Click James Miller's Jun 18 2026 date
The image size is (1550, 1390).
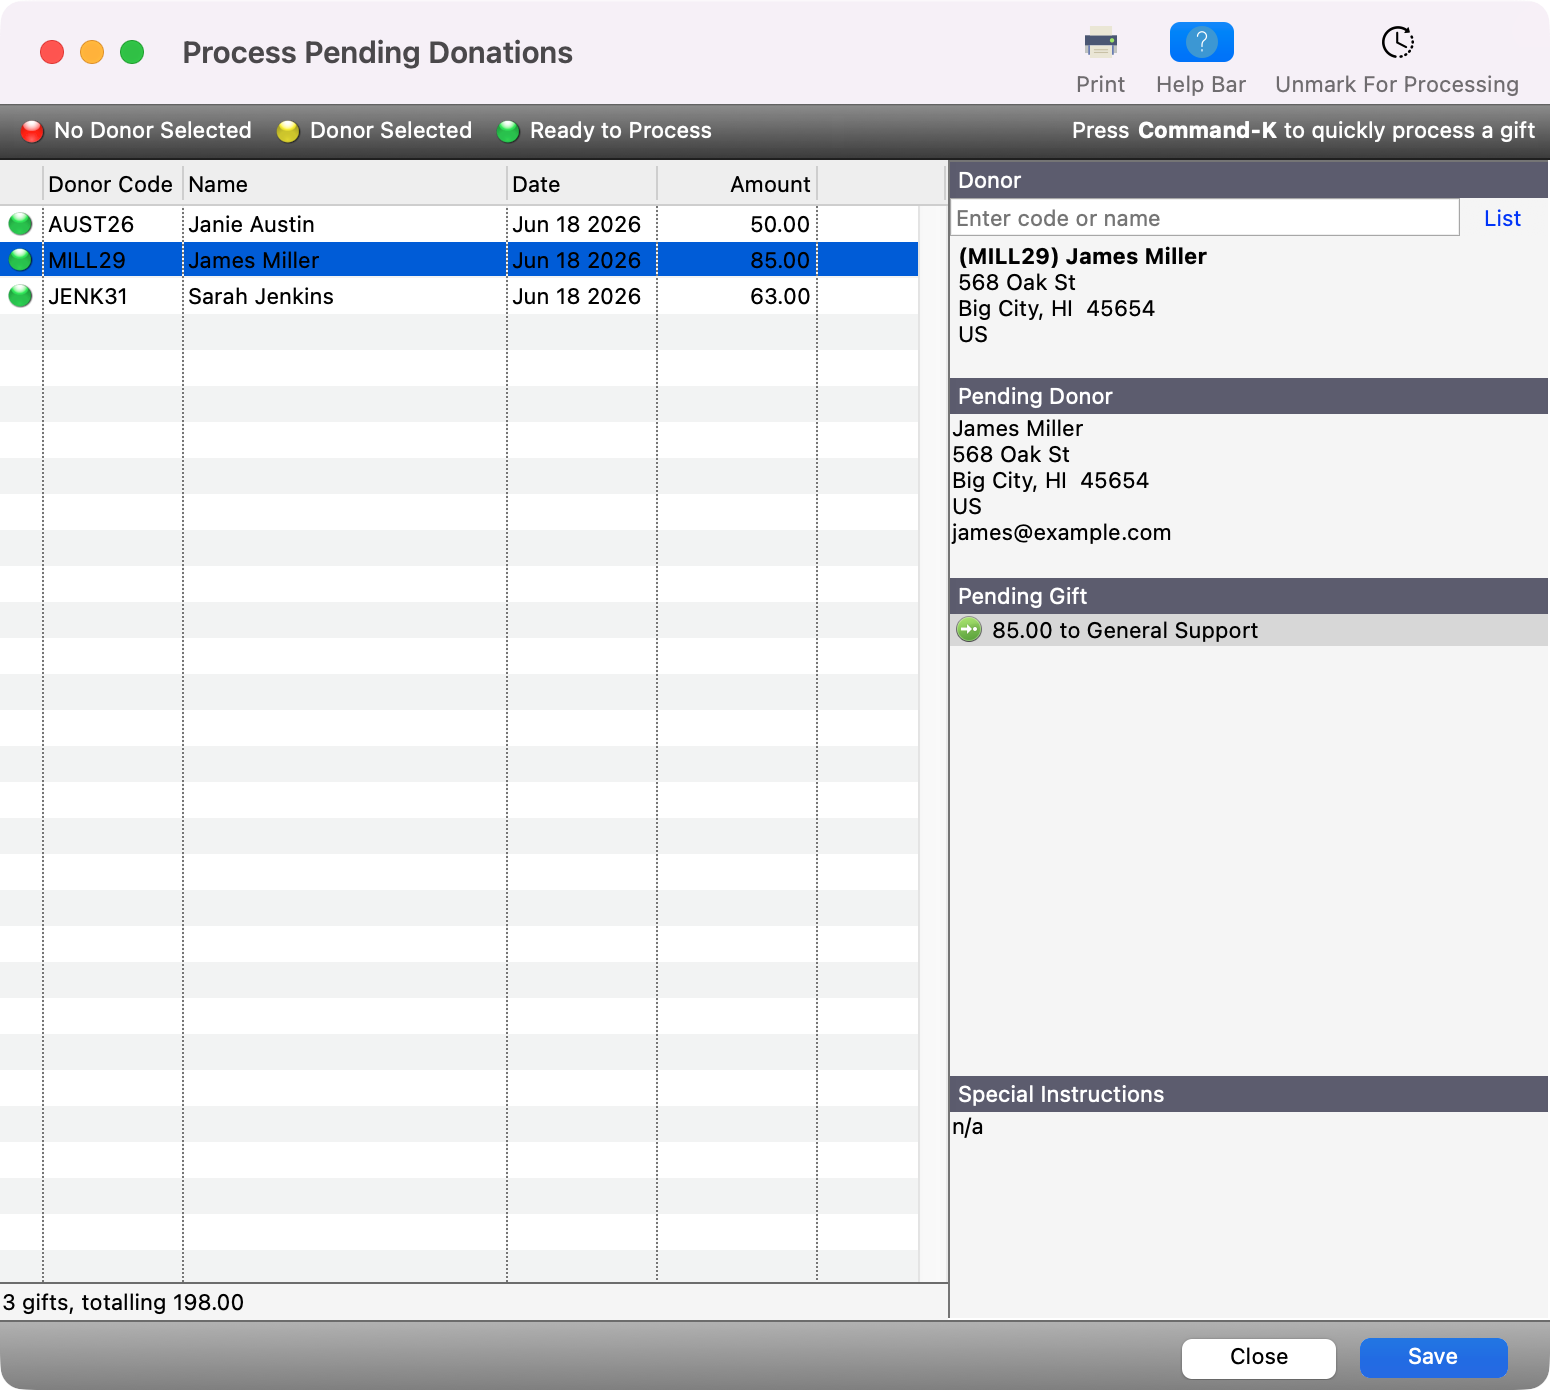tap(577, 260)
